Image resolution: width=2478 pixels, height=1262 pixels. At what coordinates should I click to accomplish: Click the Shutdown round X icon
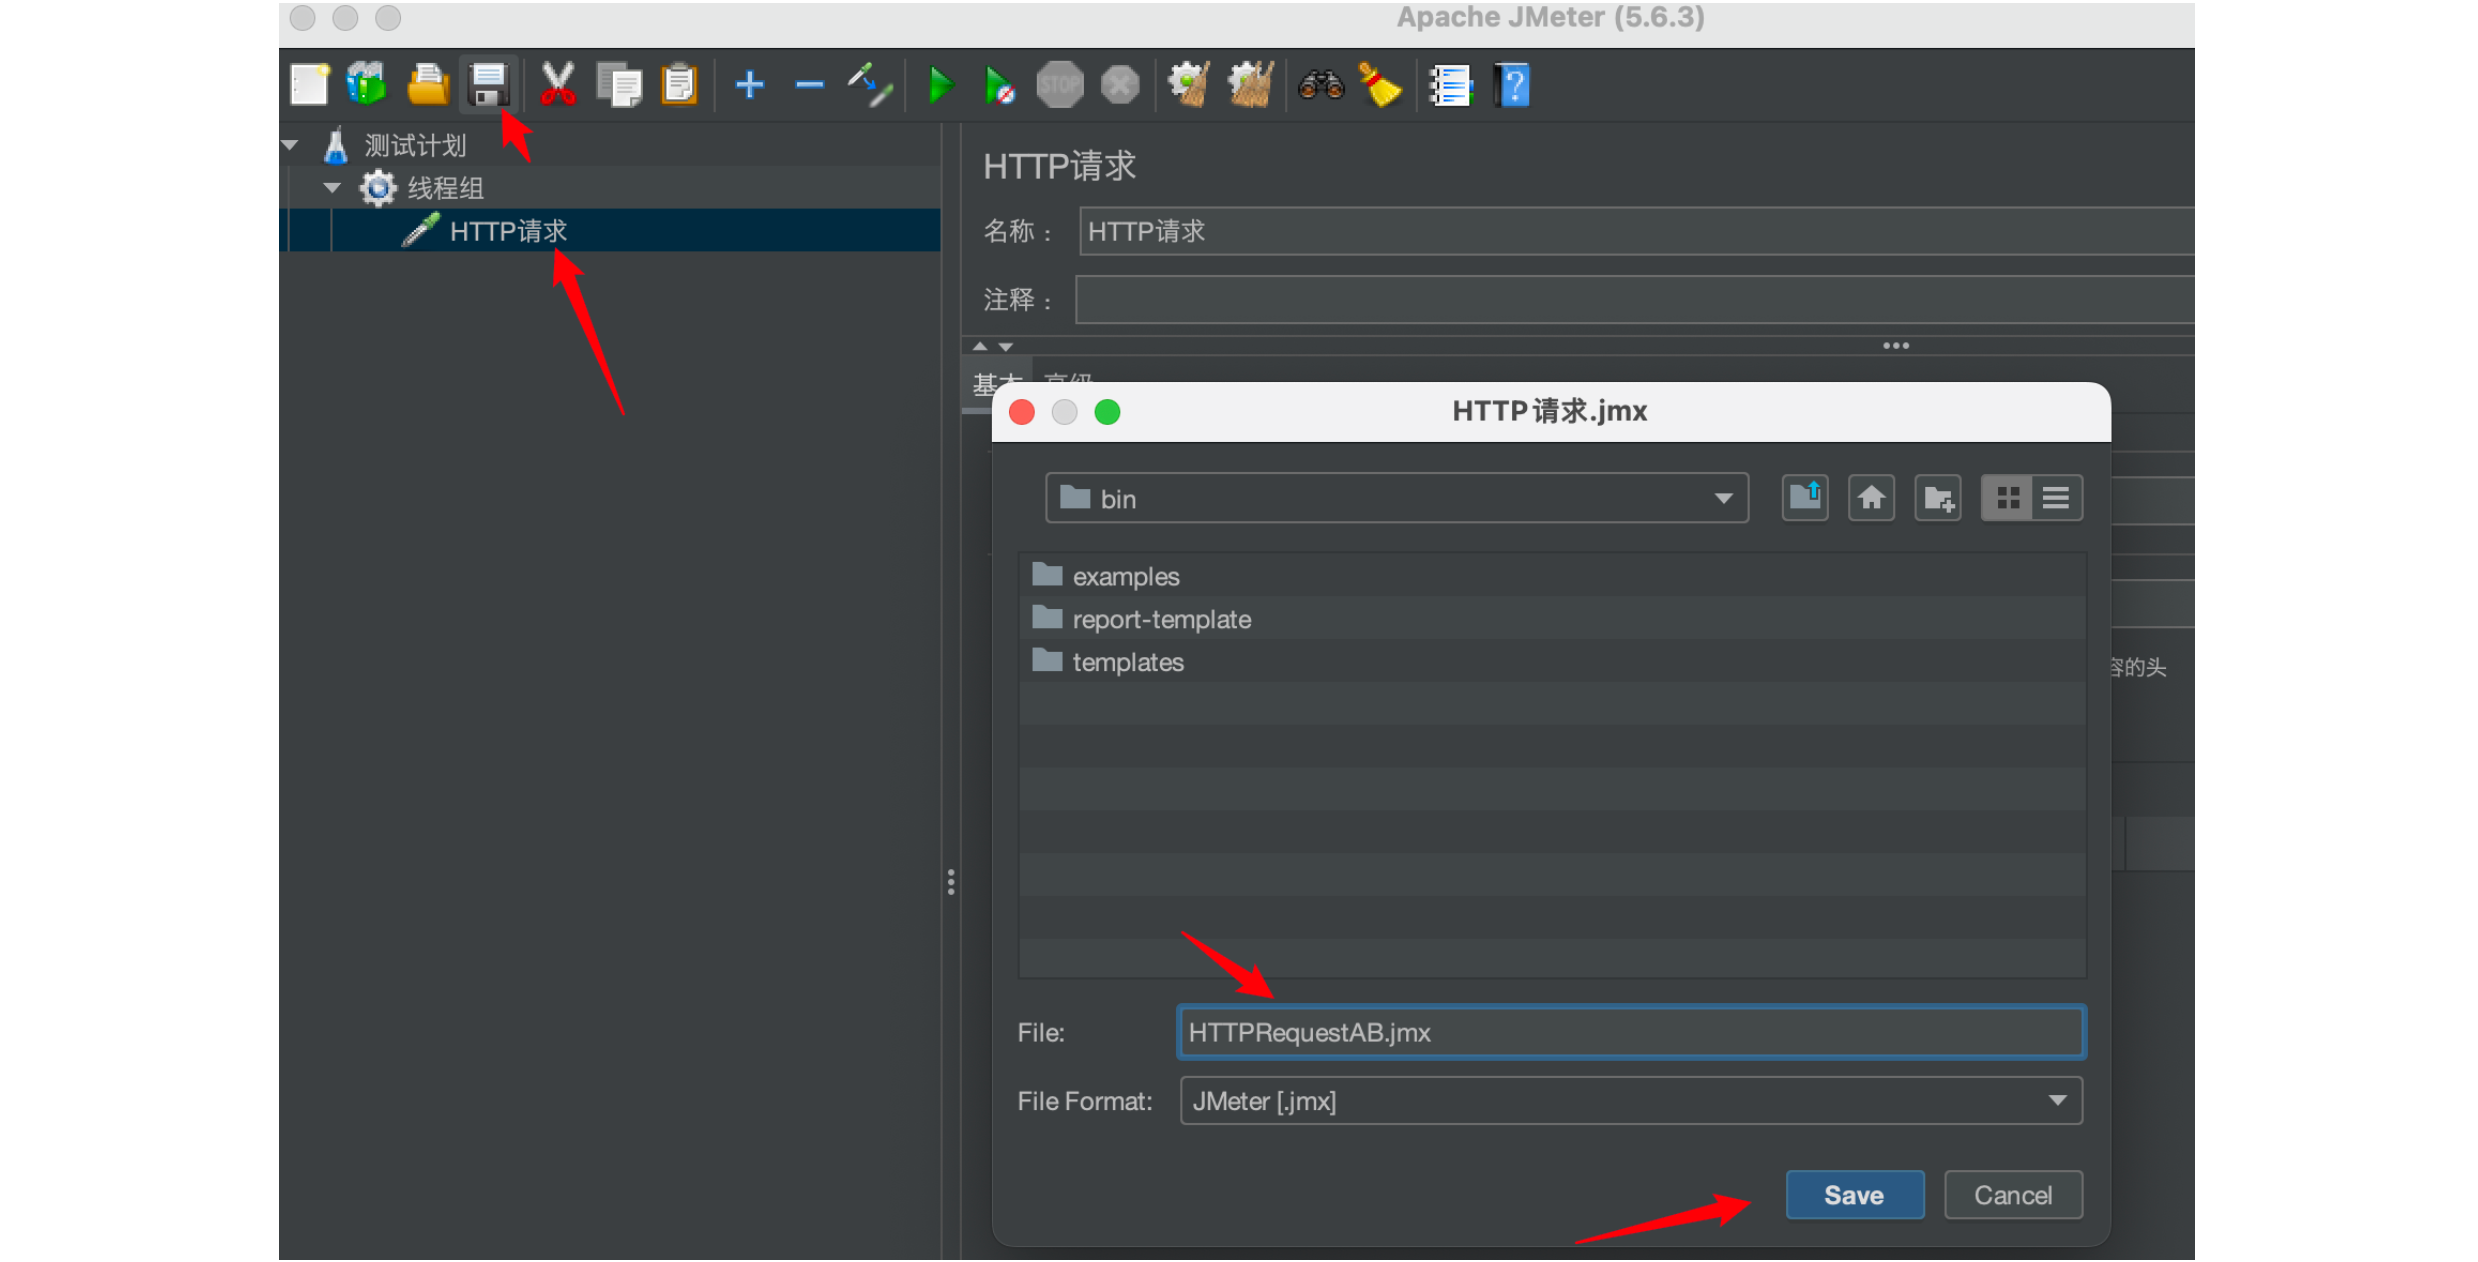point(1120,85)
